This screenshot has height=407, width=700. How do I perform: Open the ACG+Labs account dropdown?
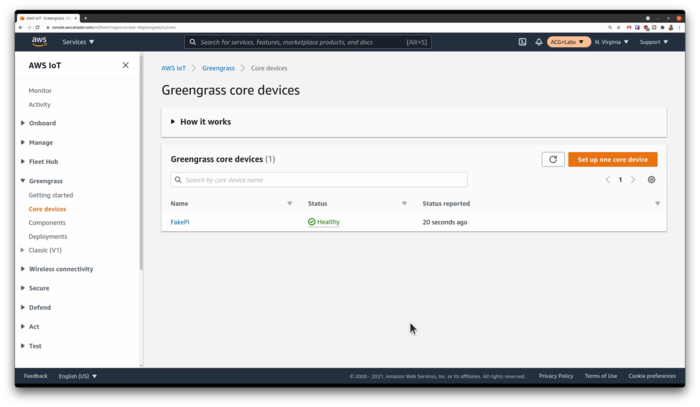[x=567, y=42]
